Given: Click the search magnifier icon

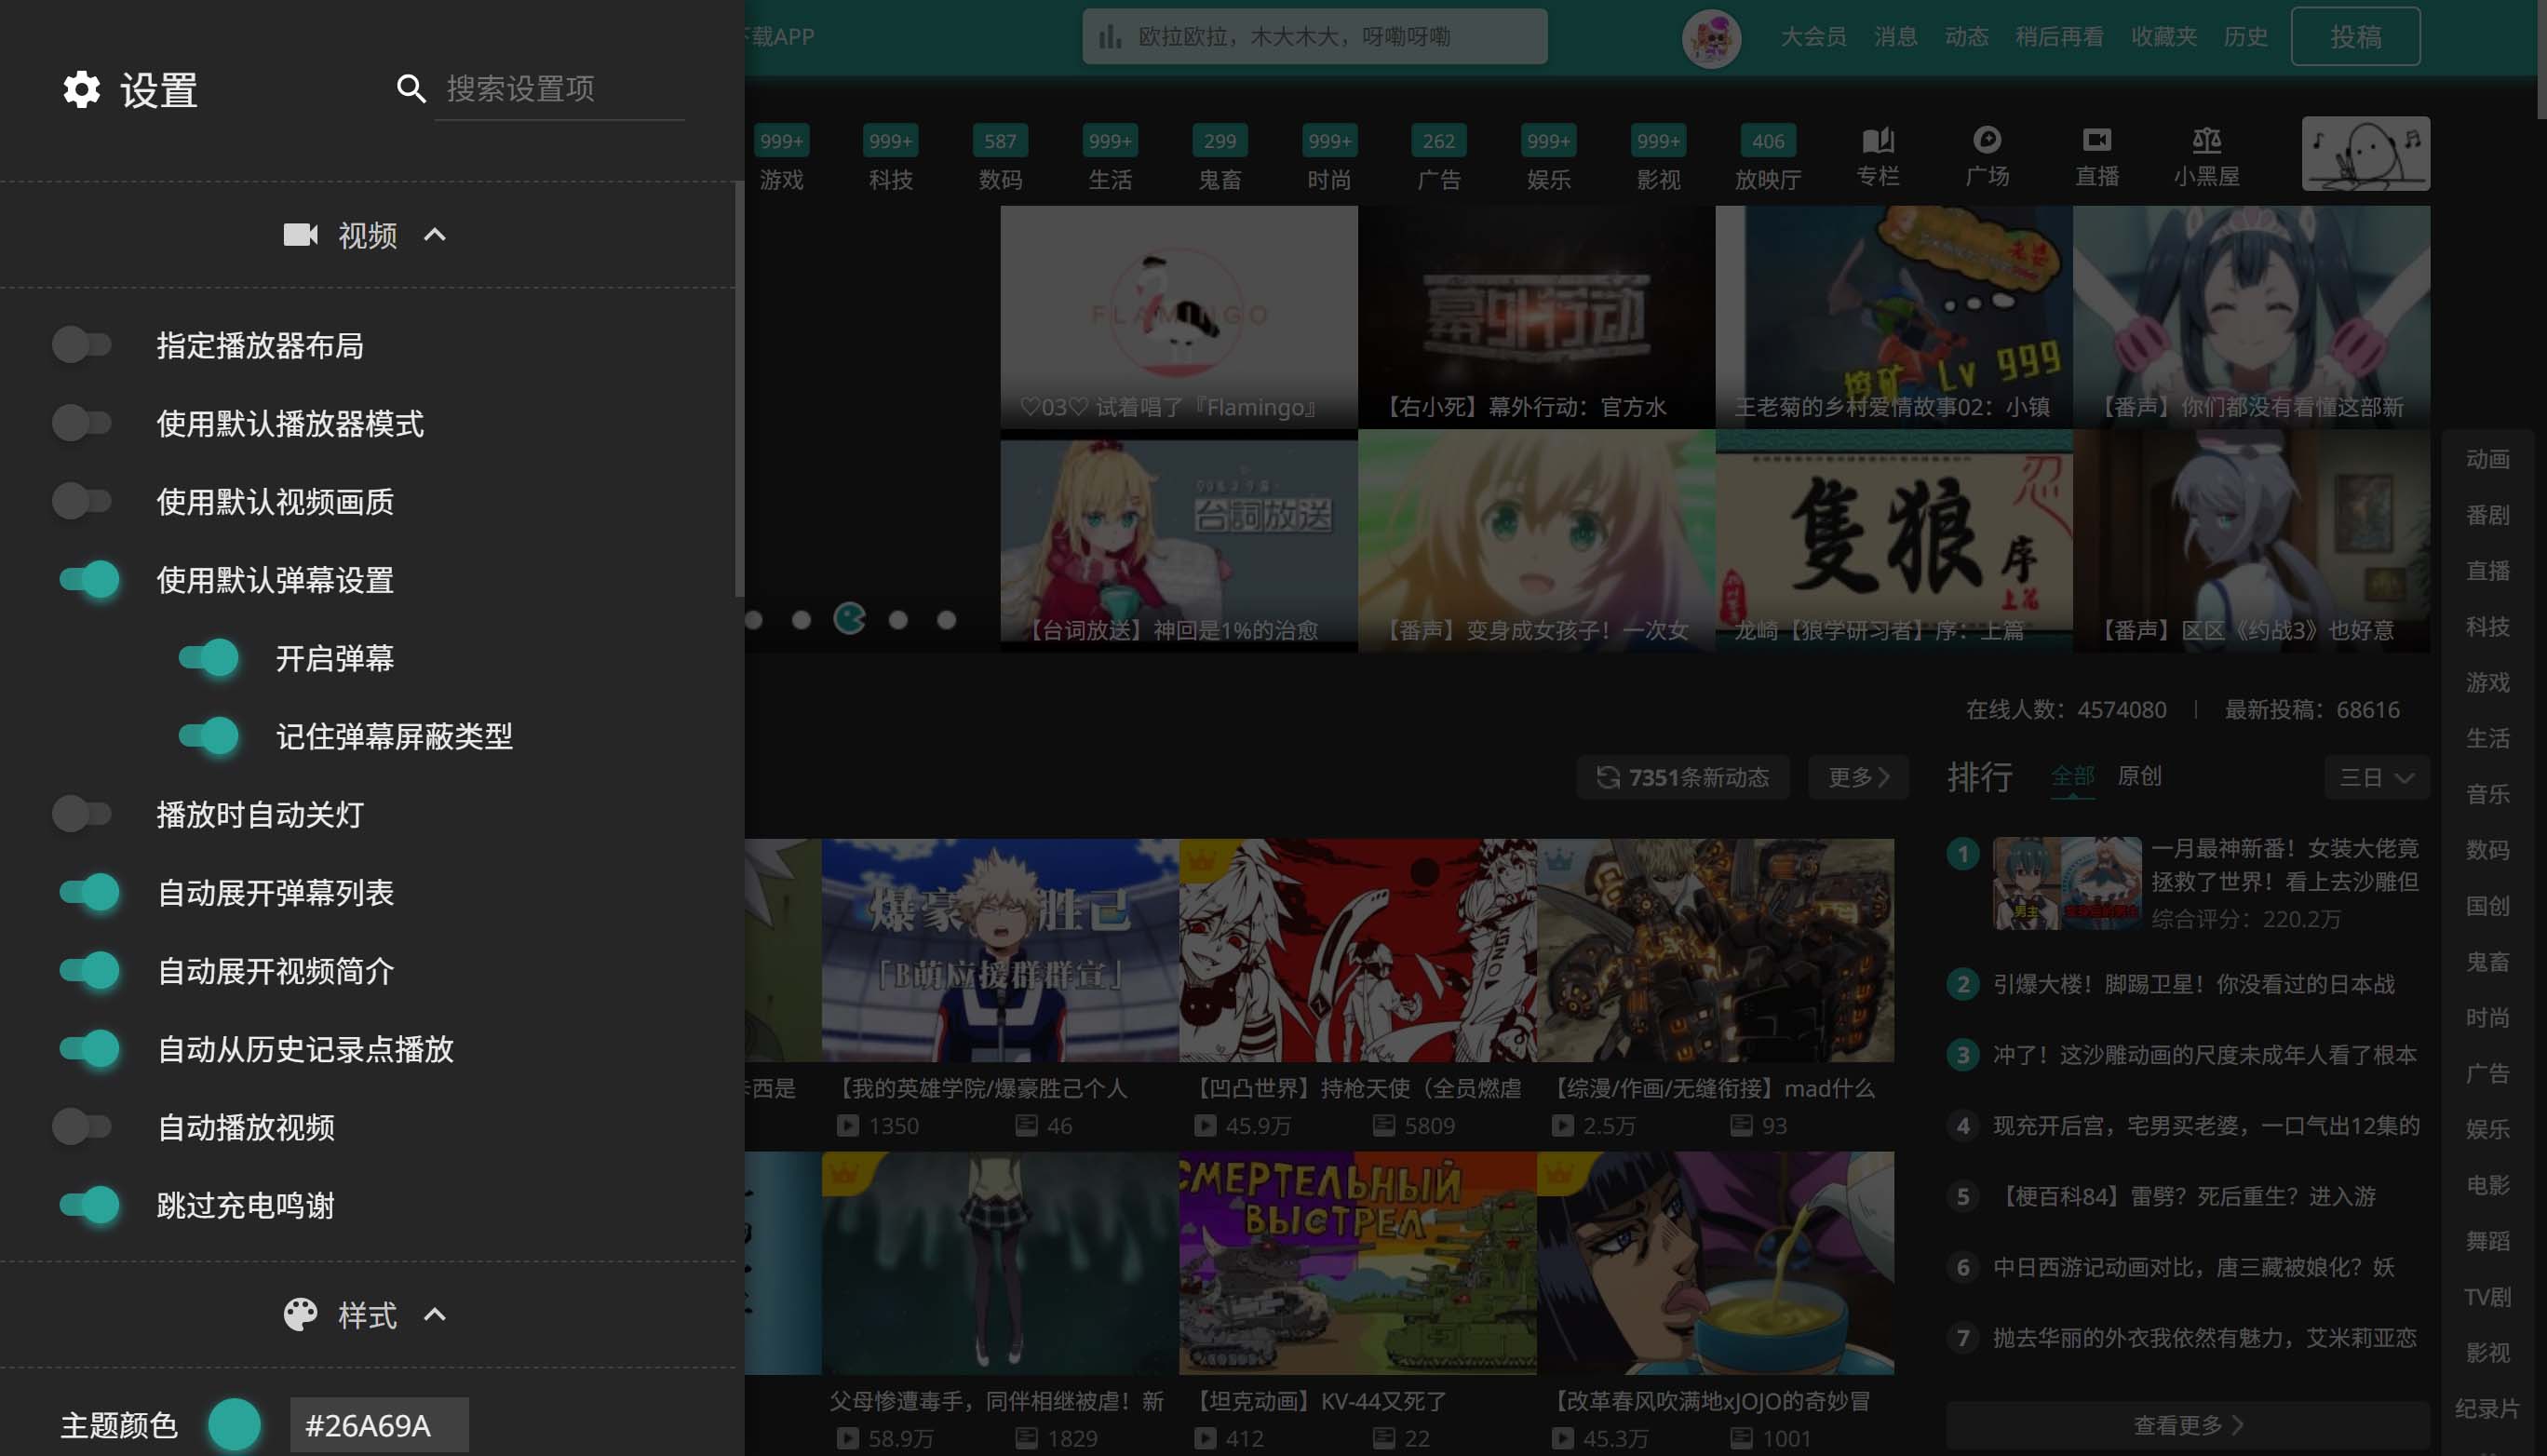Looking at the screenshot, I should pyautogui.click(x=411, y=89).
